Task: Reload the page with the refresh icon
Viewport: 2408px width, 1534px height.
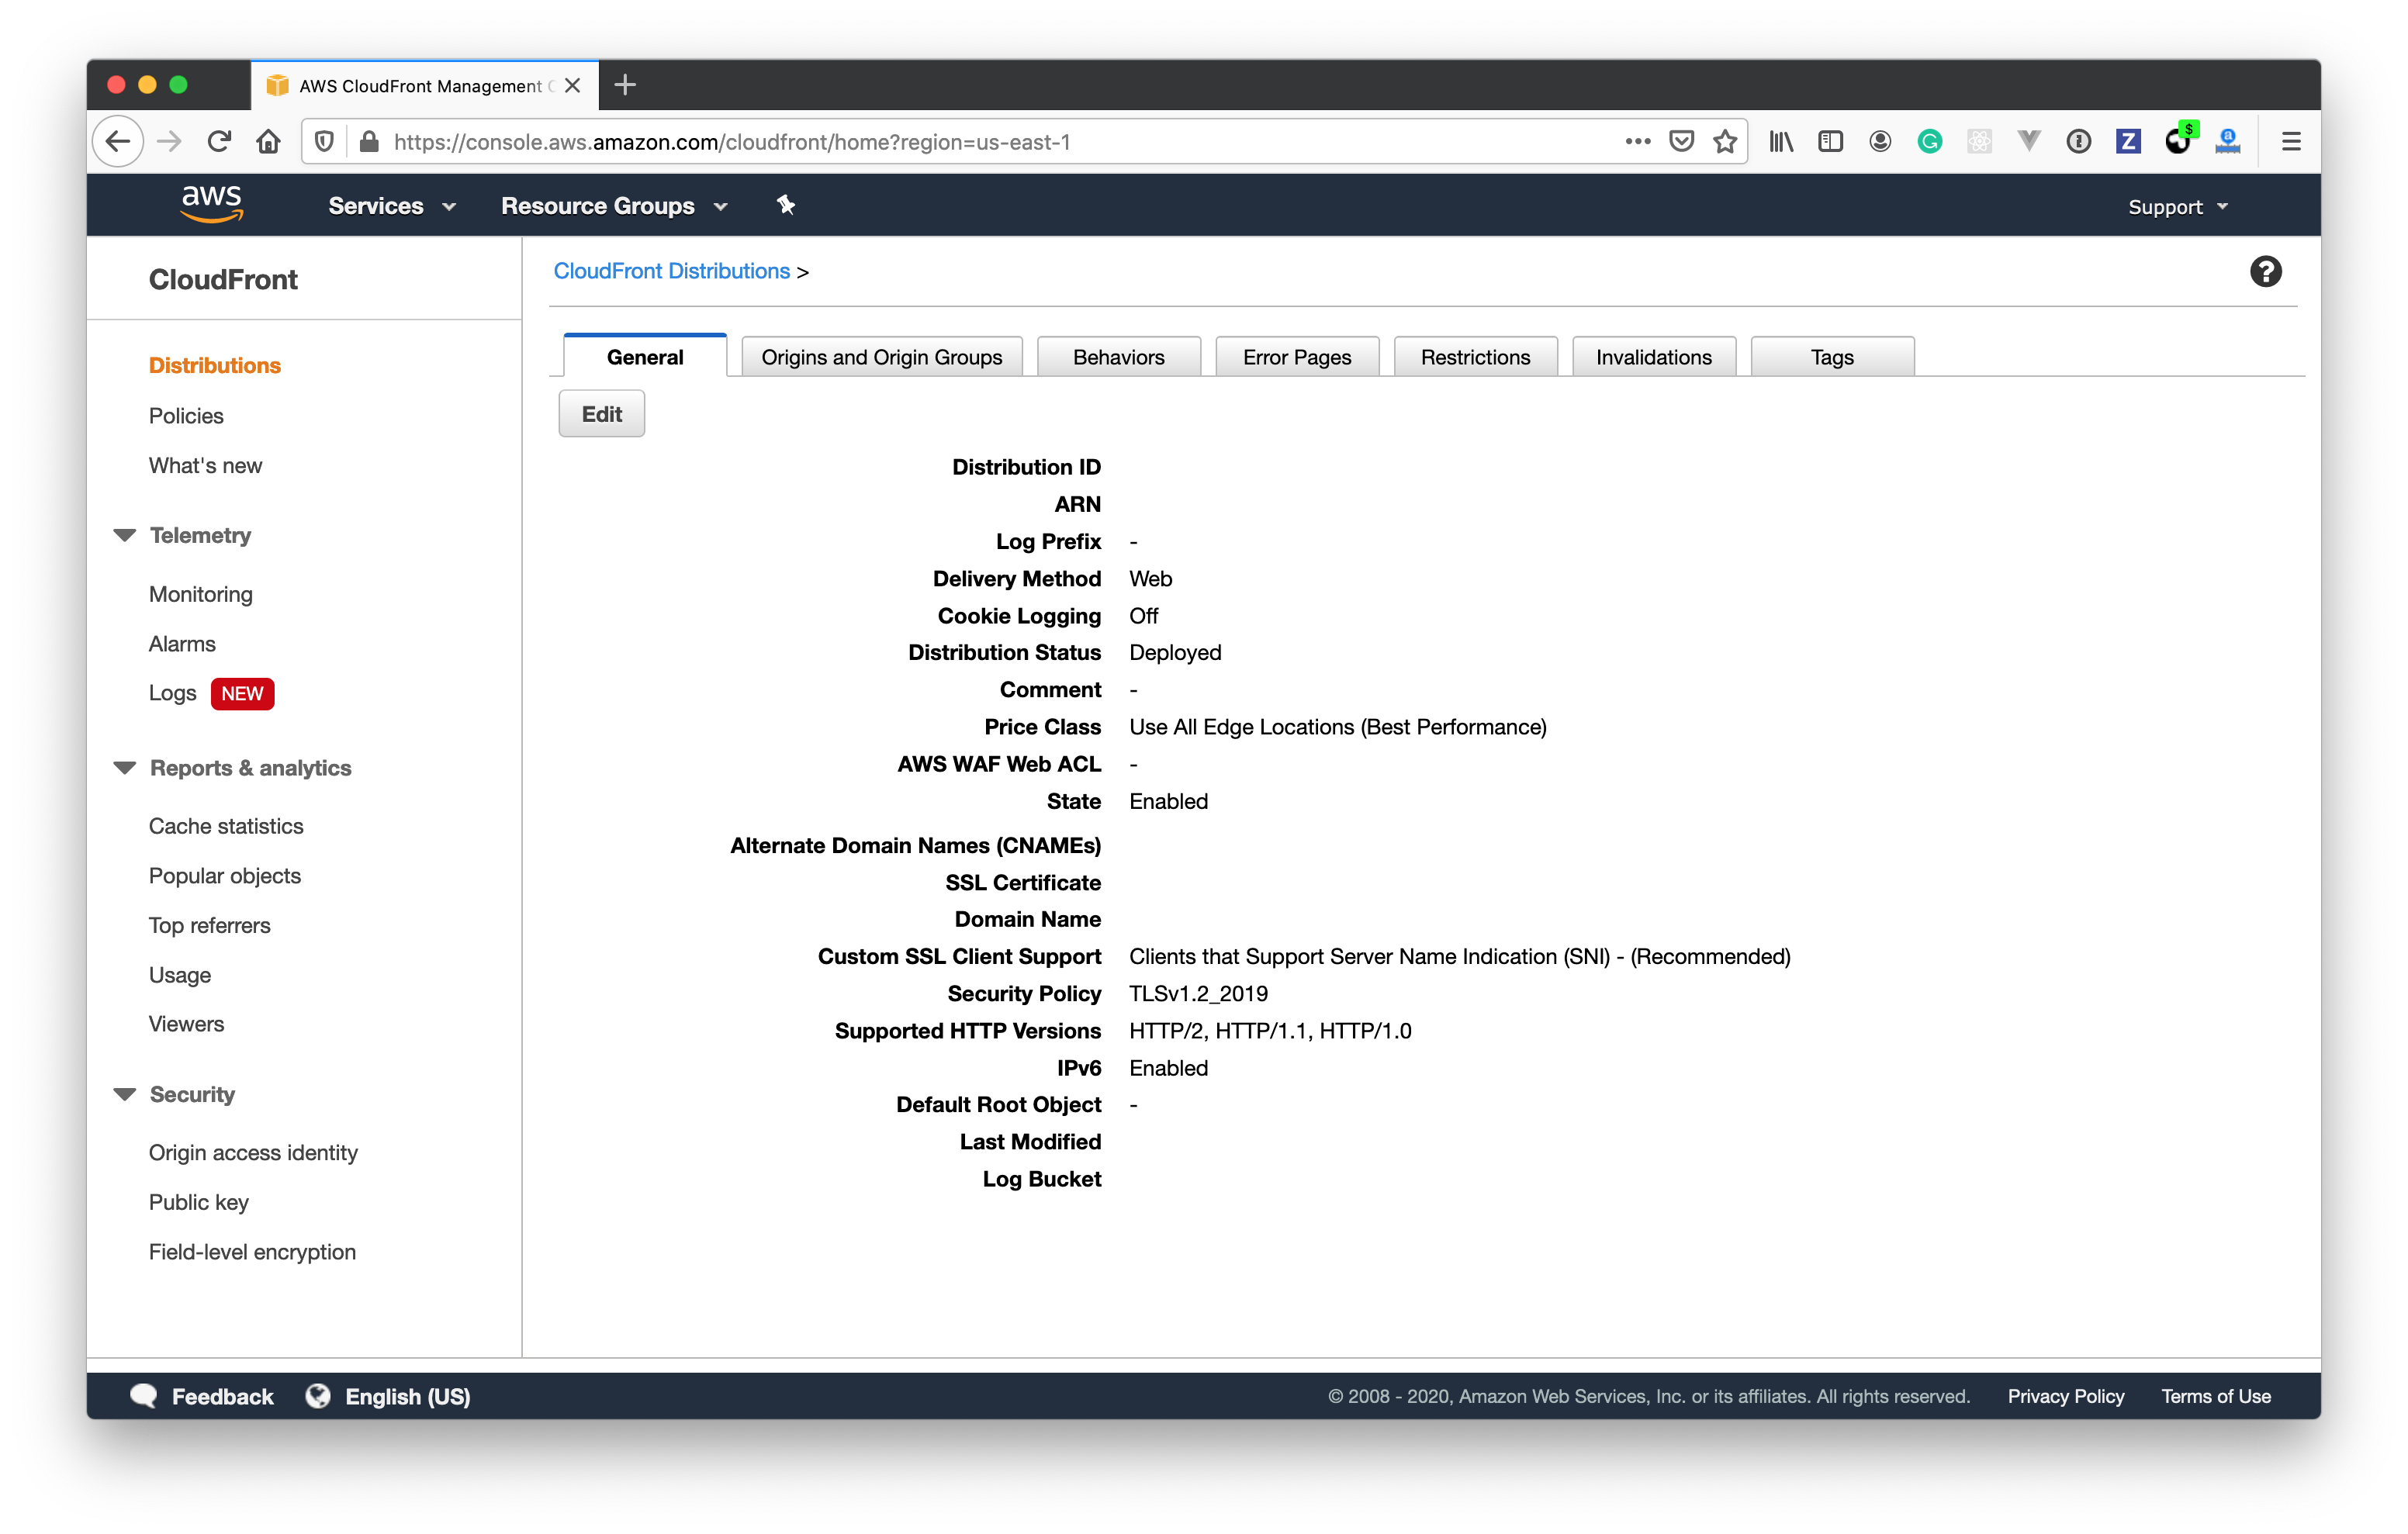Action: pos(220,142)
